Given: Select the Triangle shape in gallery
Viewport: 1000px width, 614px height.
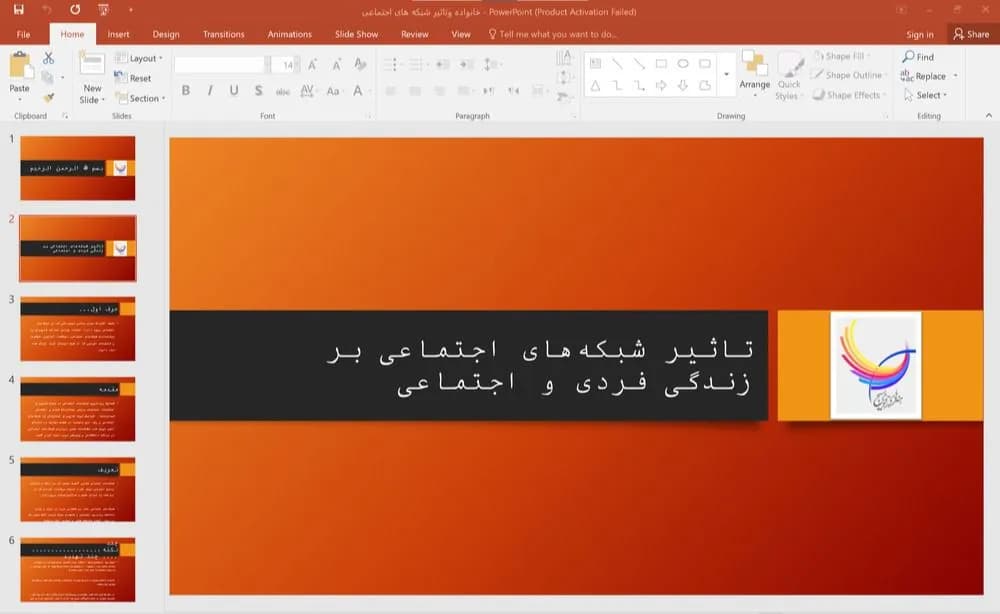Looking at the screenshot, I should point(595,85).
